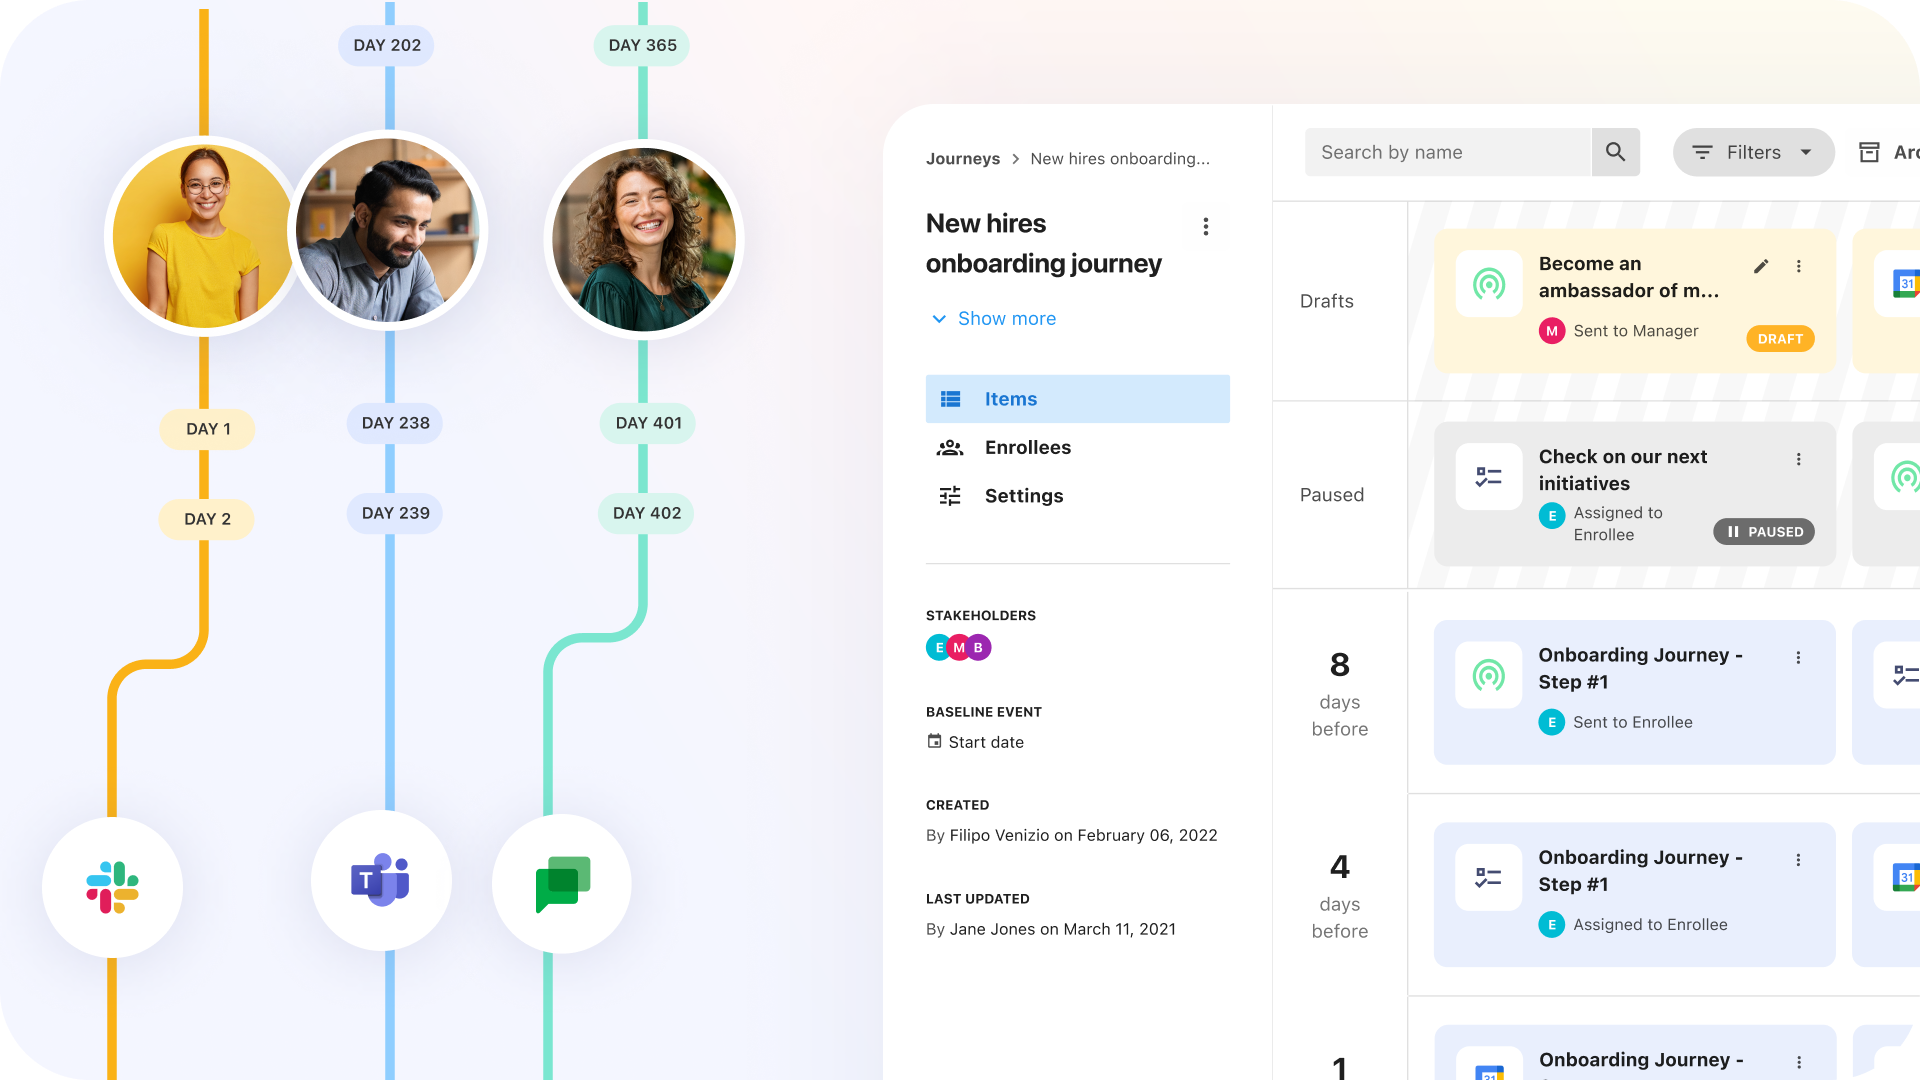Click New hires onboarding breadcrumb text

(x=1120, y=159)
